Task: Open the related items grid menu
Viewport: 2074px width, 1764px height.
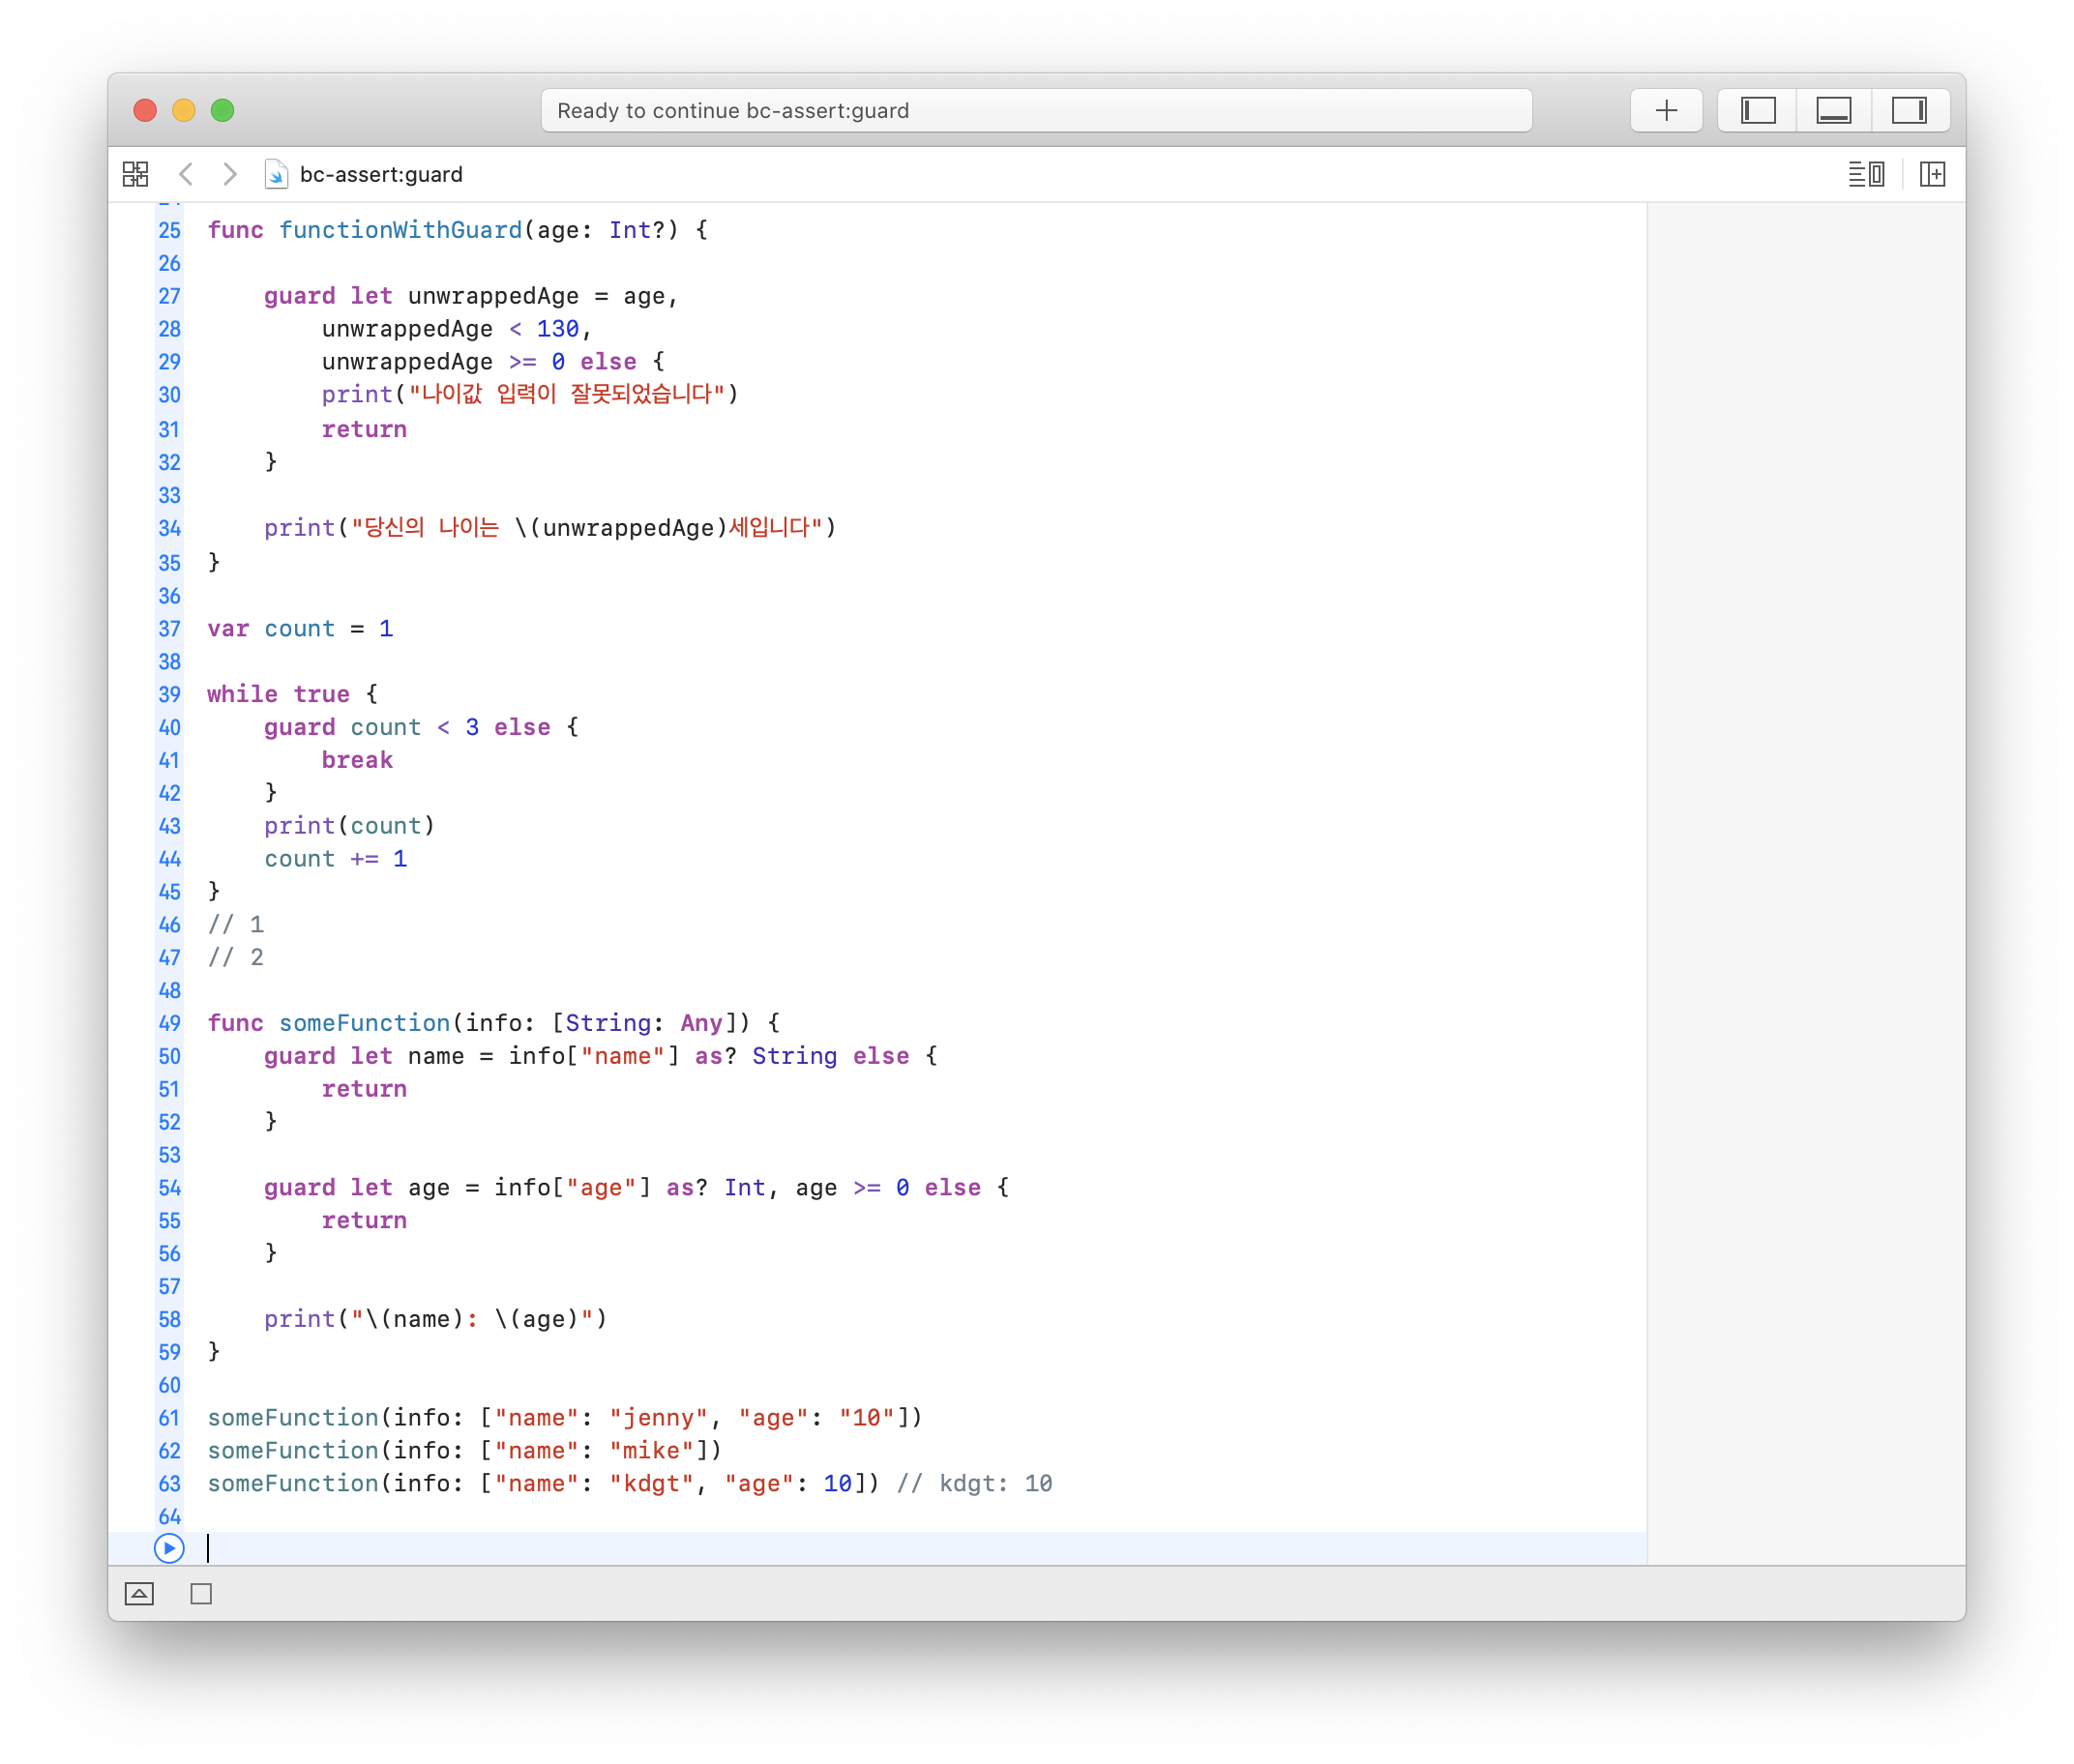Action: (136, 174)
